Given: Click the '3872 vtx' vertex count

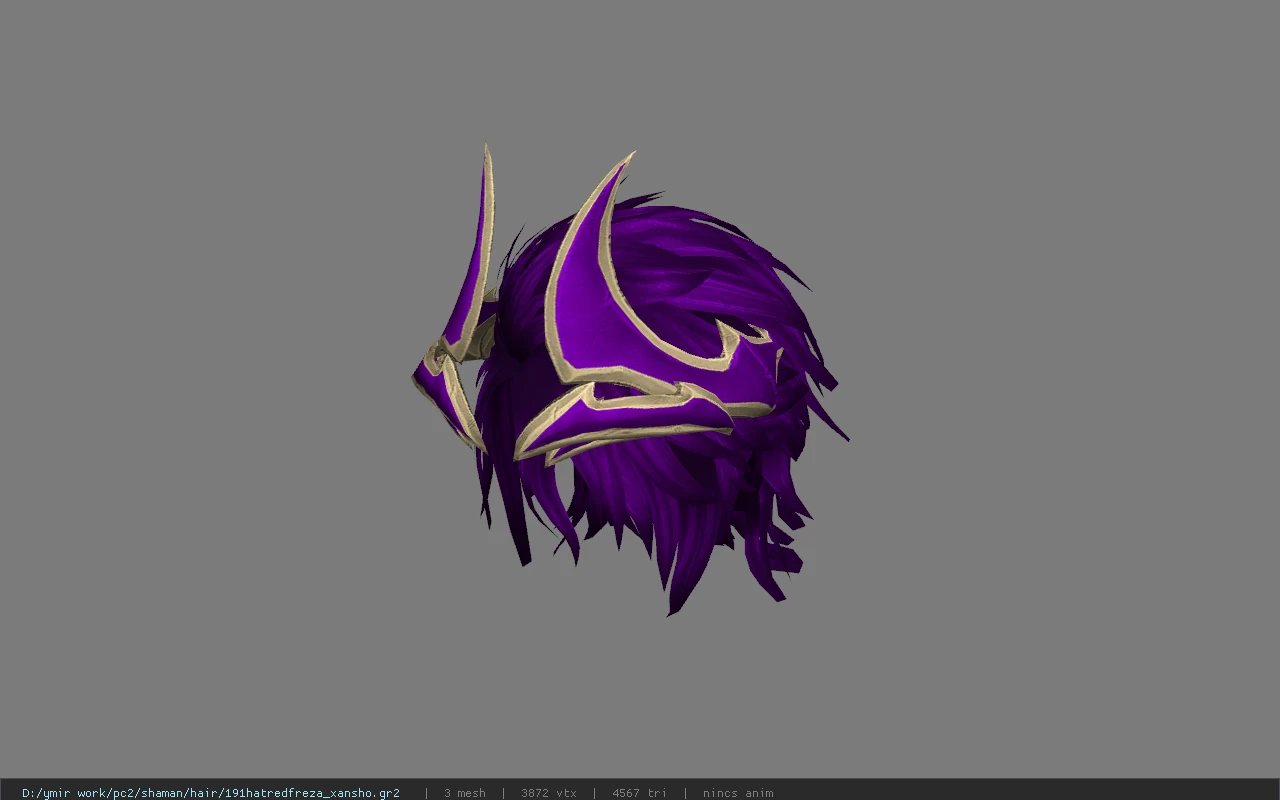Looking at the screenshot, I should pyautogui.click(x=549, y=793).
